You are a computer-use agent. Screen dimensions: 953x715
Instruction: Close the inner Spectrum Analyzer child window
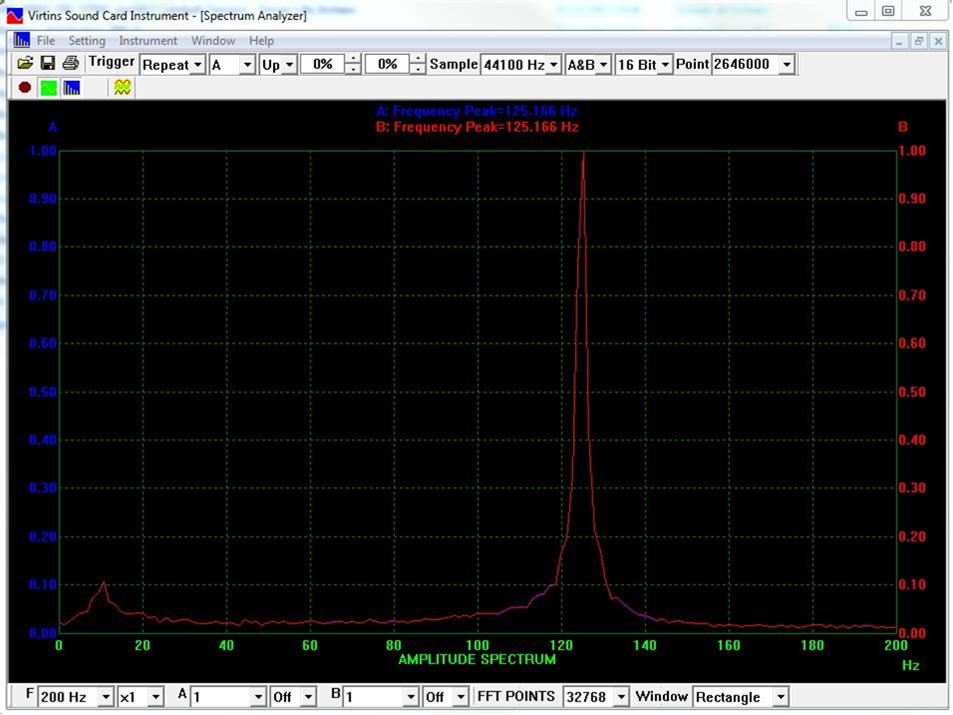pyautogui.click(x=938, y=41)
